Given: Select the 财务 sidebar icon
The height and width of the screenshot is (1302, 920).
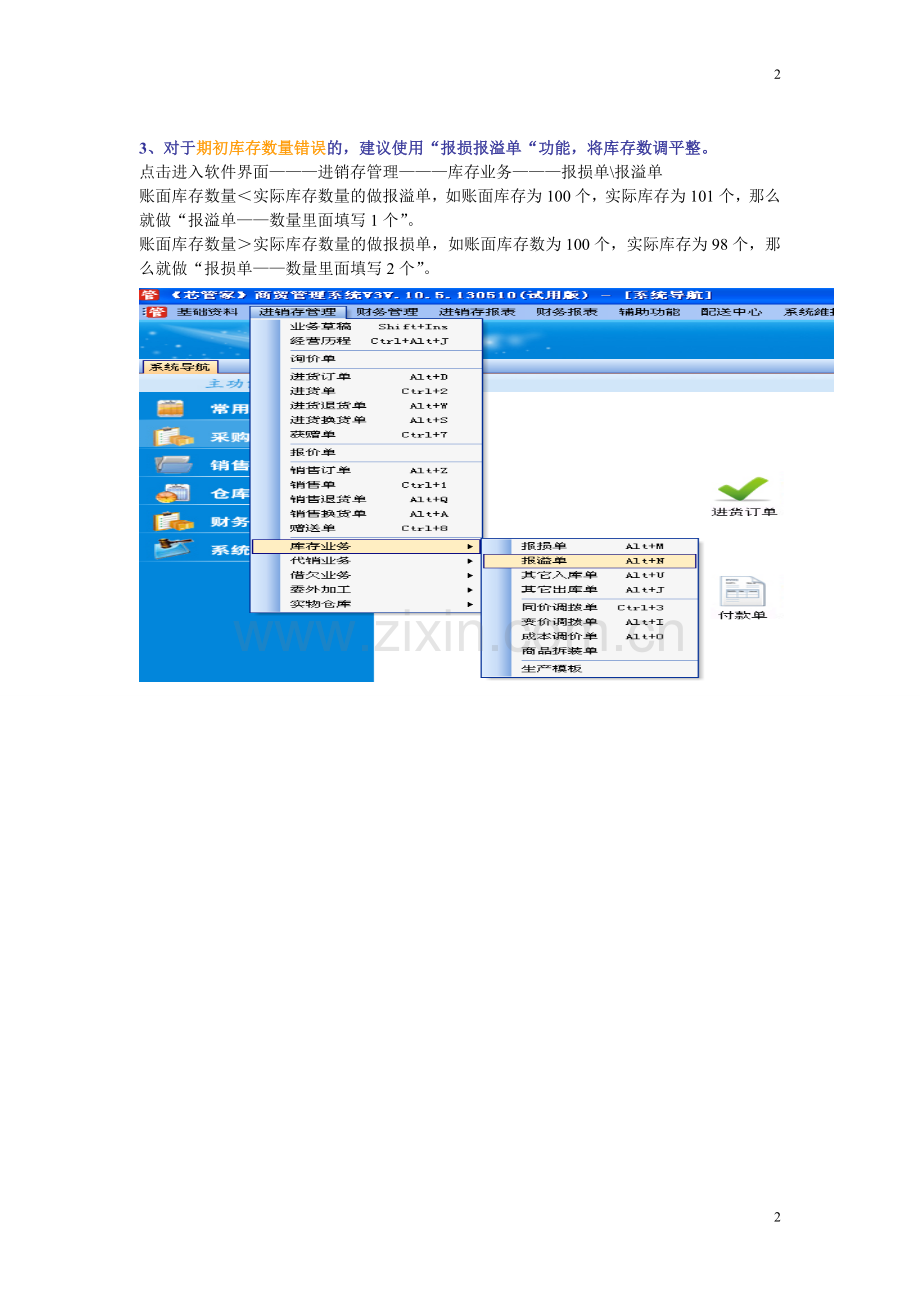Looking at the screenshot, I should point(172,521).
